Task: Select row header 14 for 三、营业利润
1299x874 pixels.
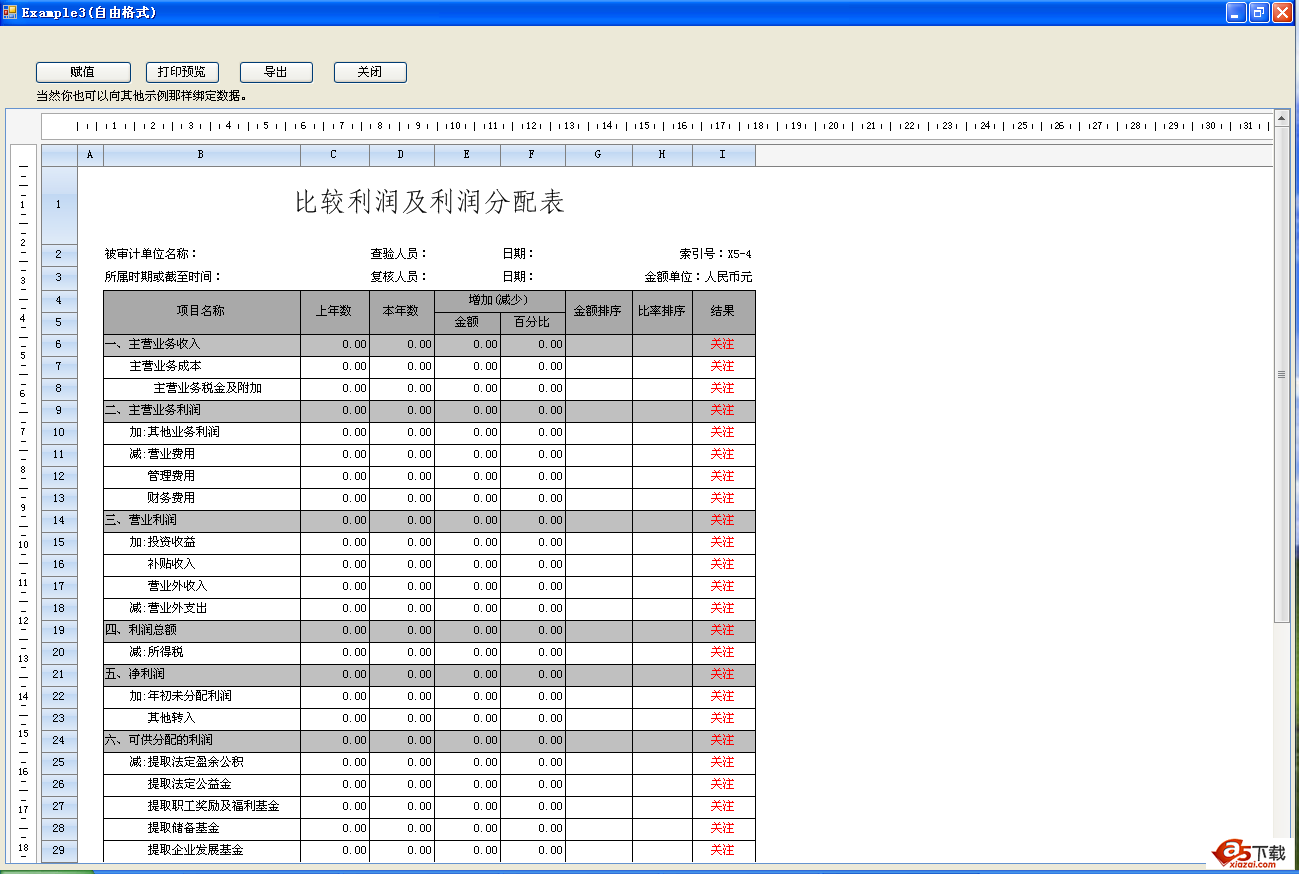Action: point(58,520)
